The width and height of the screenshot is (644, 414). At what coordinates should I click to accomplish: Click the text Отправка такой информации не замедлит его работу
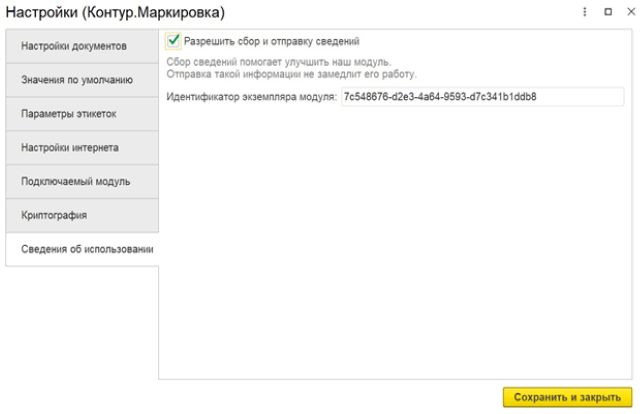pyautogui.click(x=292, y=74)
